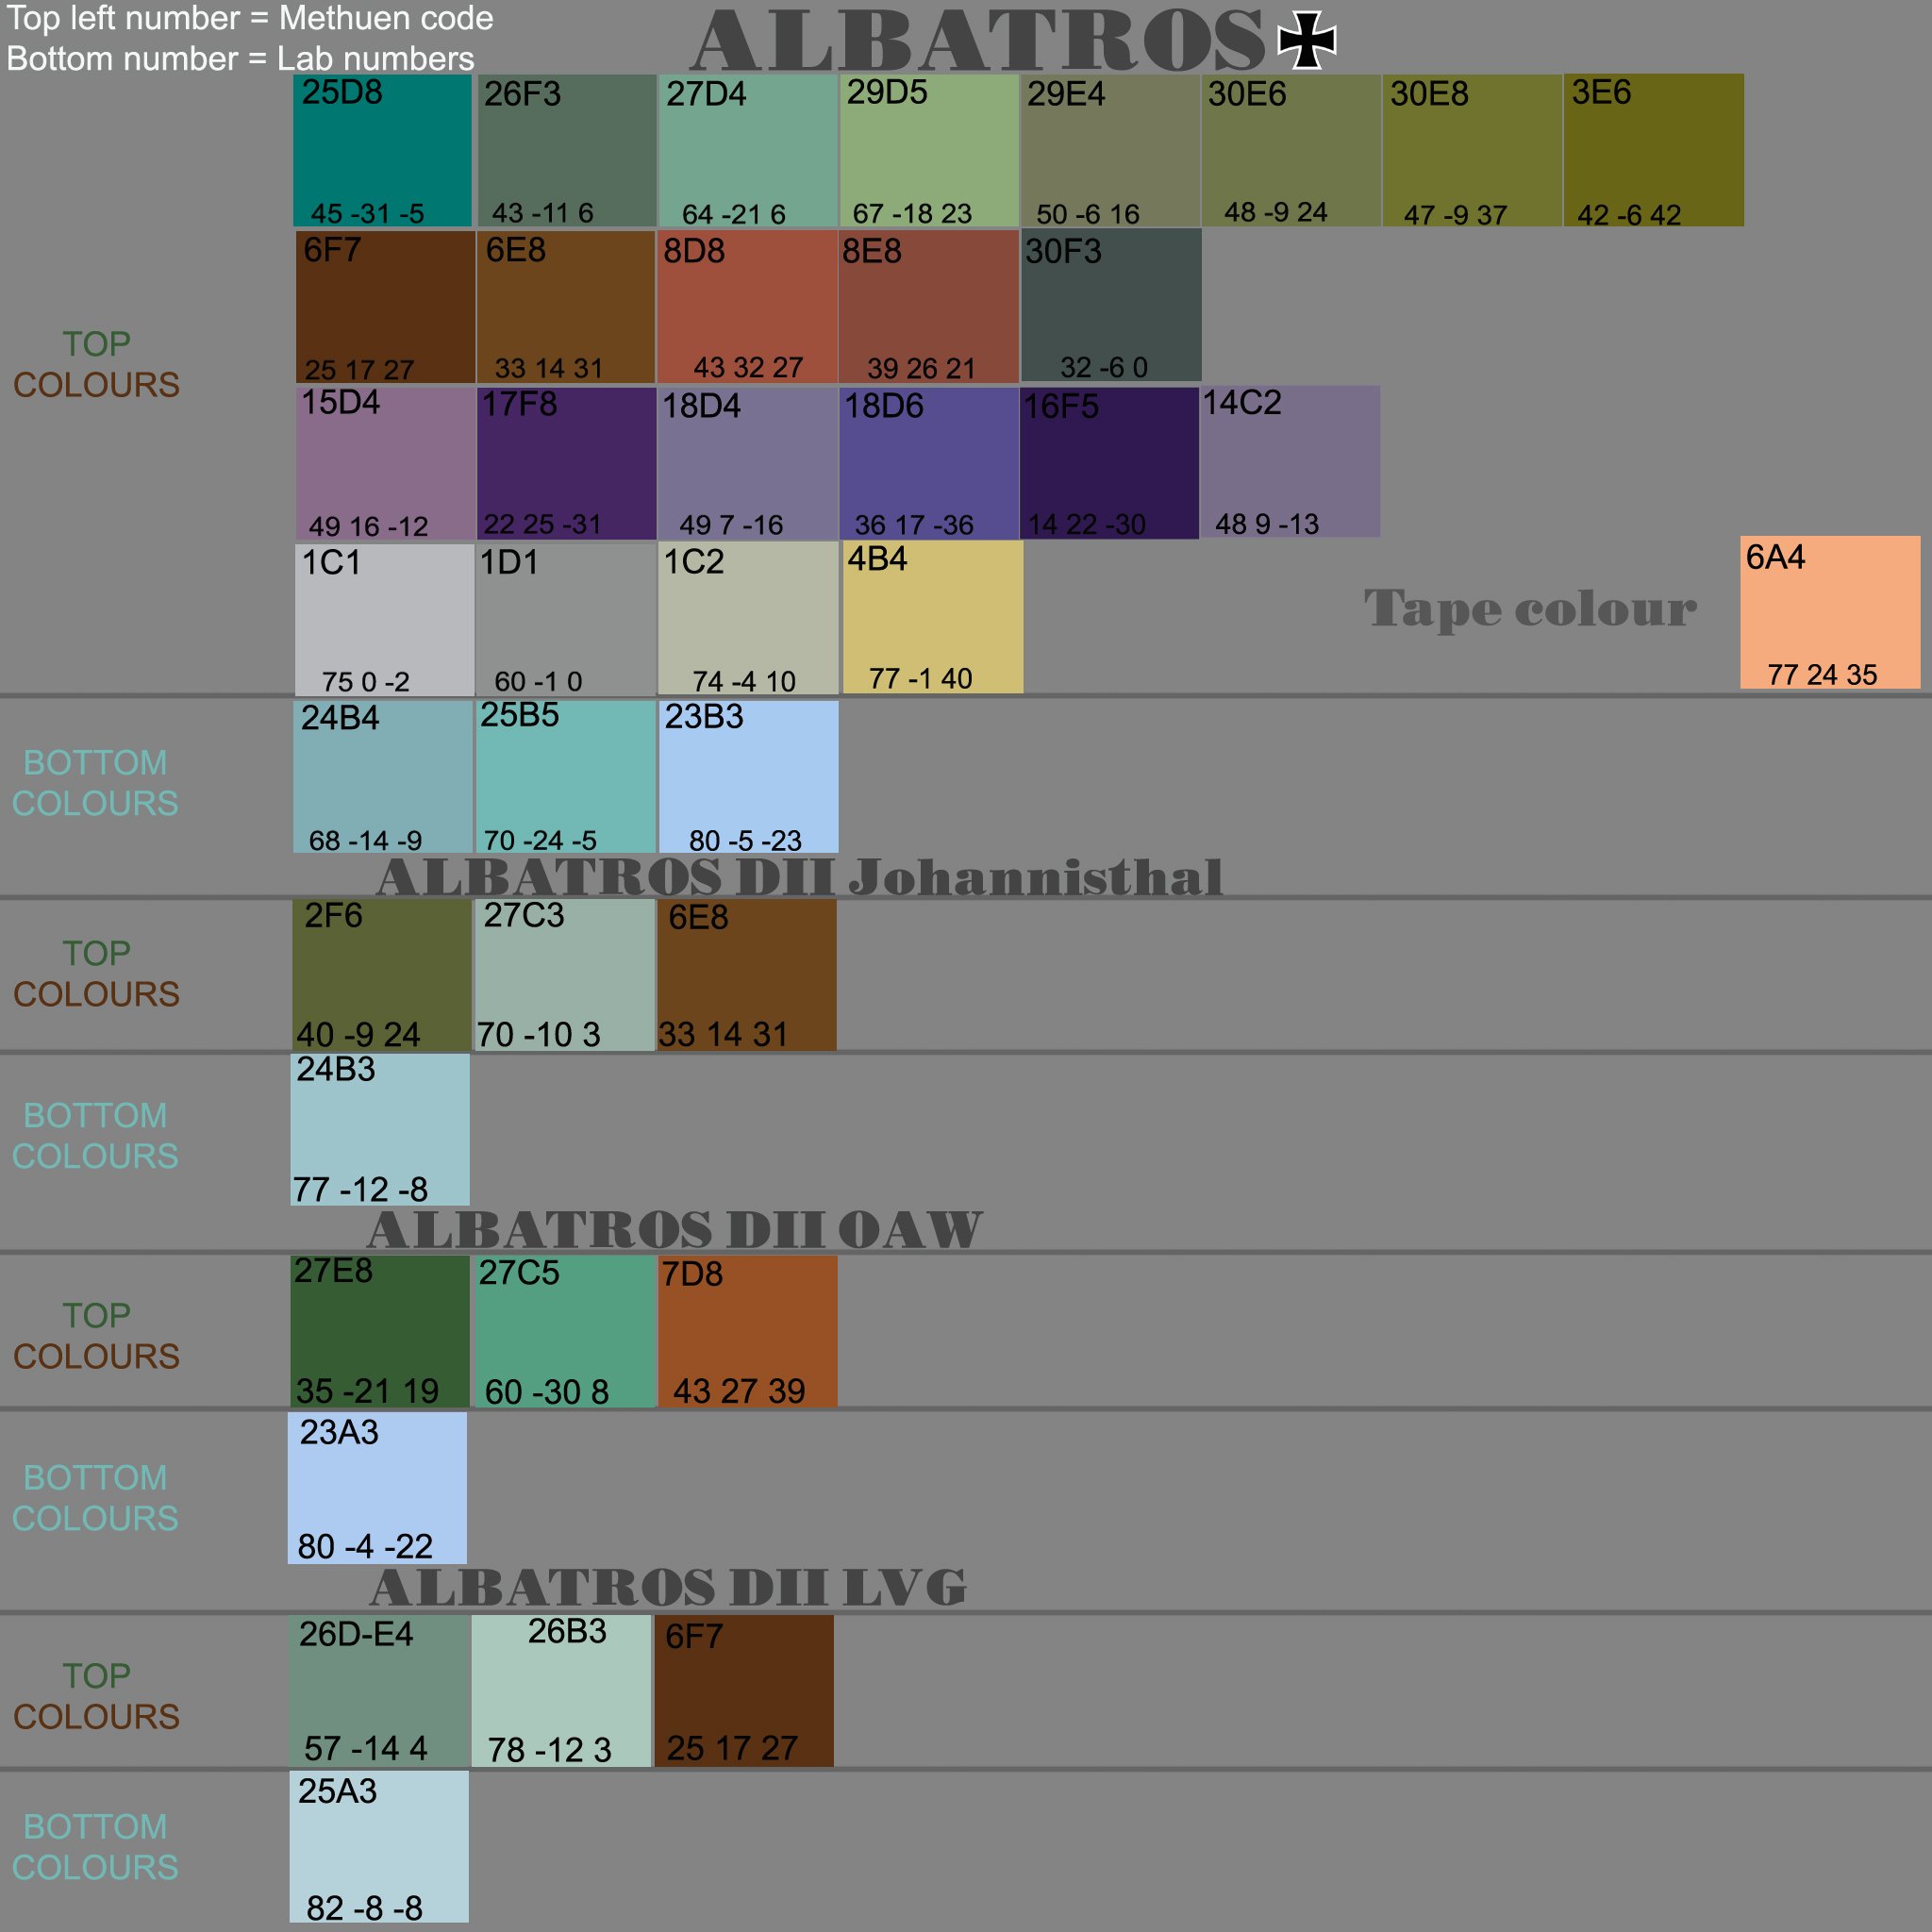This screenshot has height=1932, width=1932.
Task: Pick the 6F7 swatch in LVG section
Action: click(x=744, y=1691)
